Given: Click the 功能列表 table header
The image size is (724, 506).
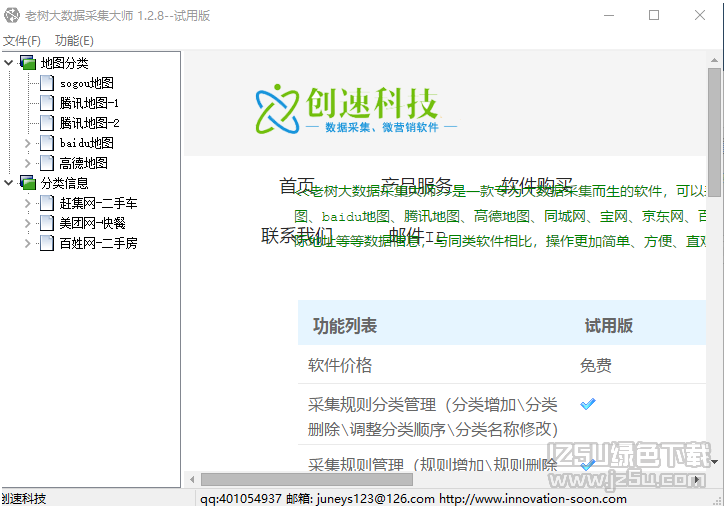Looking at the screenshot, I should click(345, 326).
